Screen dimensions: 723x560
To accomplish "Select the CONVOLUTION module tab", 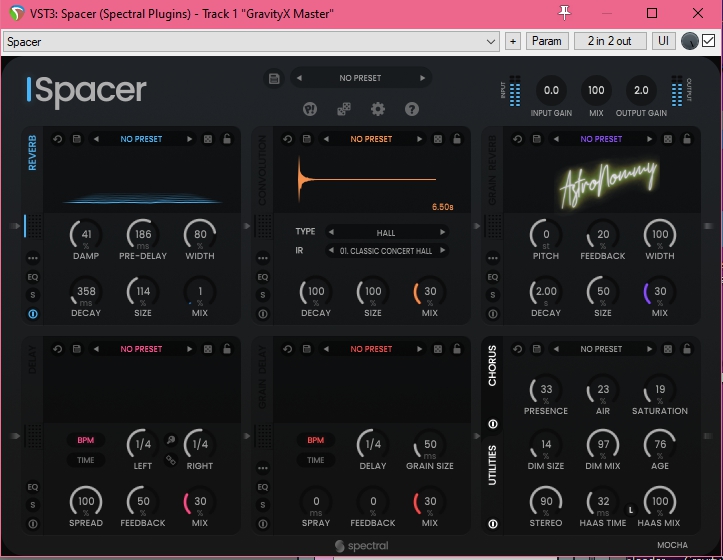I will point(262,170).
